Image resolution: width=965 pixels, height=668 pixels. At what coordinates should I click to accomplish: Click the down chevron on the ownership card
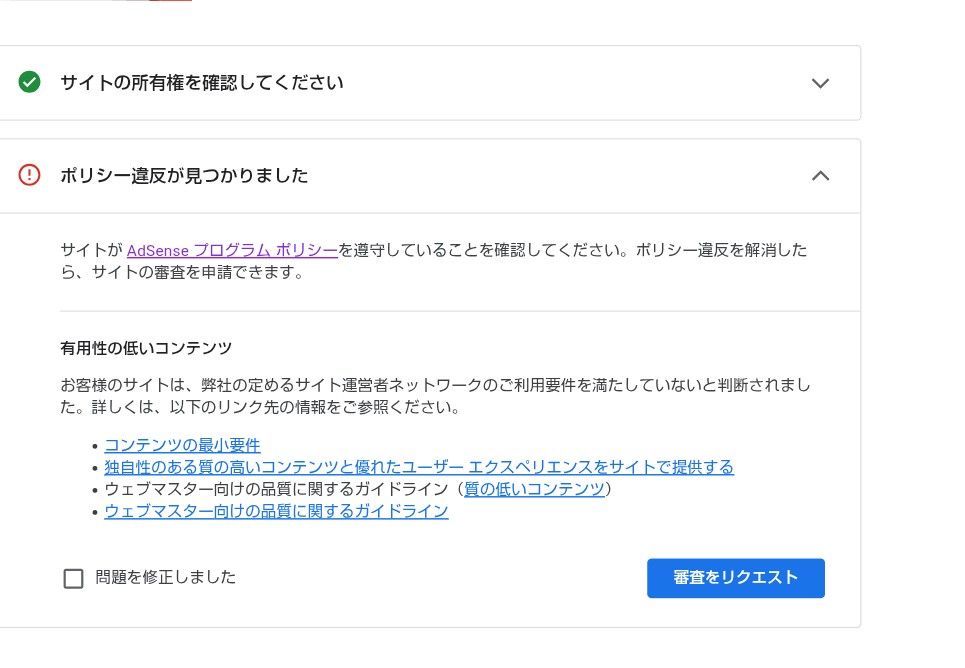[820, 83]
